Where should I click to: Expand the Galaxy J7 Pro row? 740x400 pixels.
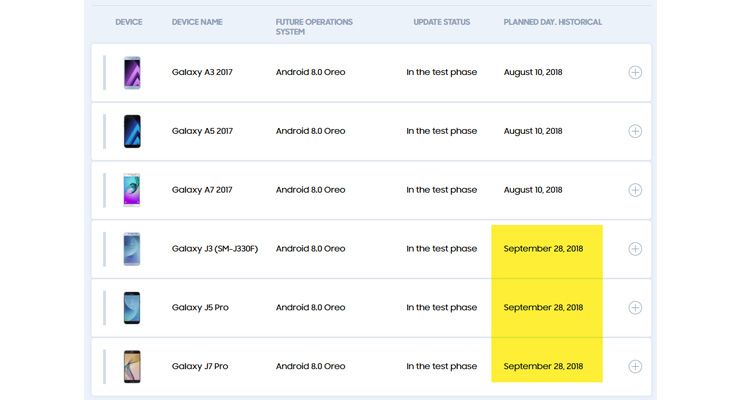tap(635, 367)
